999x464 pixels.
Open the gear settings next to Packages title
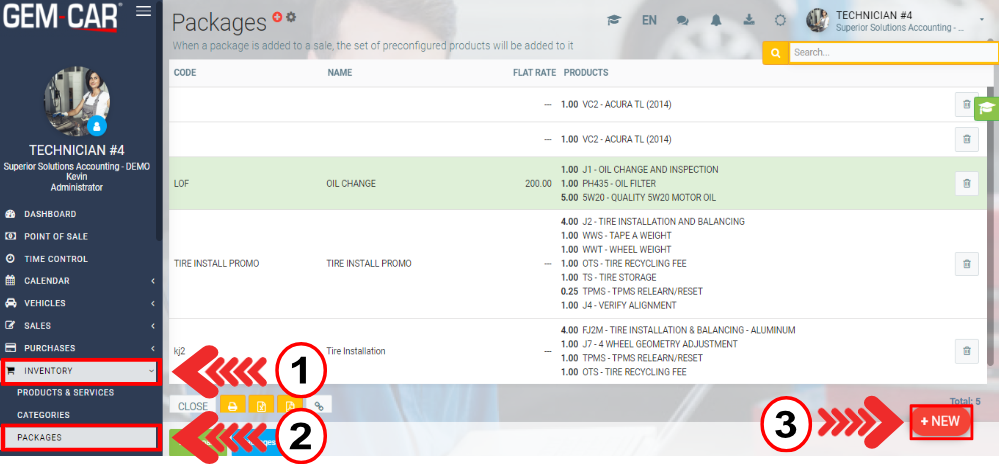[x=291, y=17]
